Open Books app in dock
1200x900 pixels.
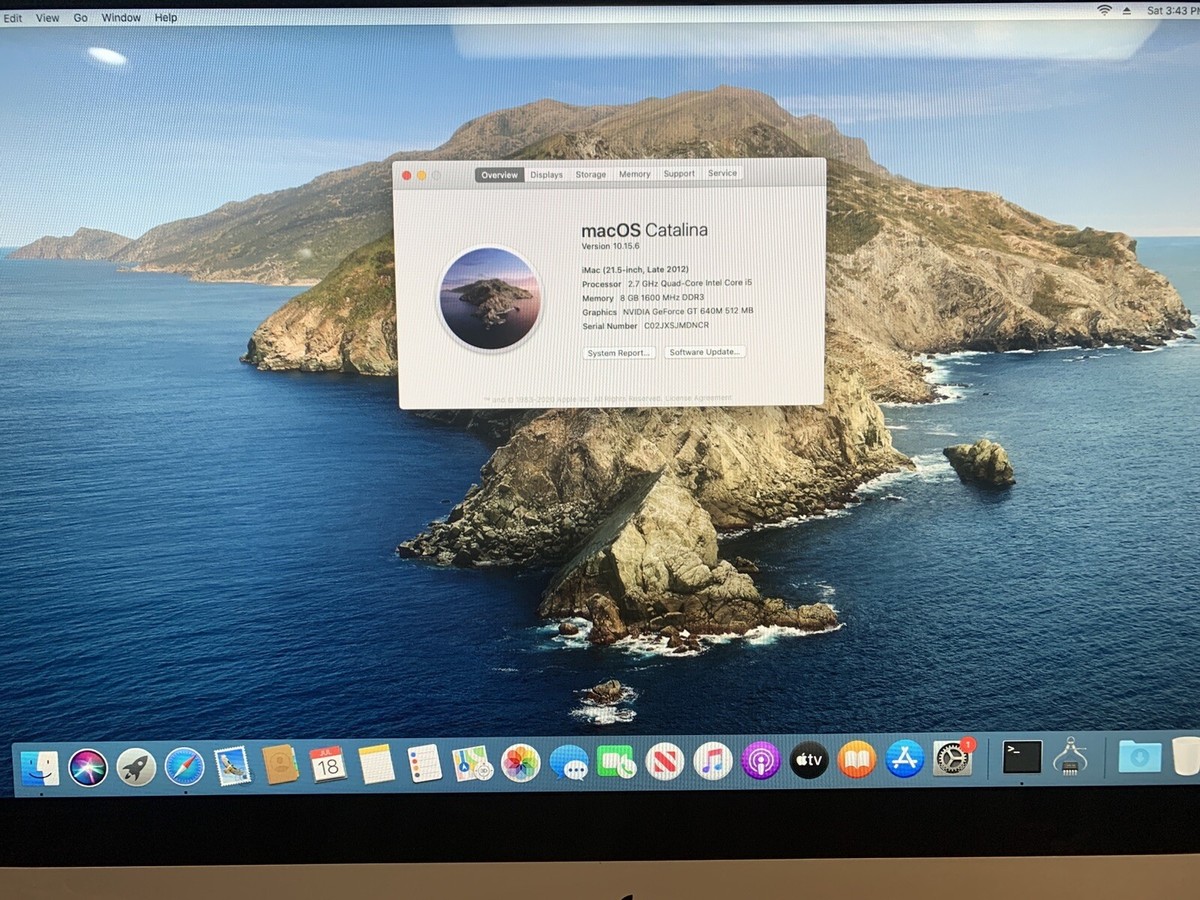(857, 760)
